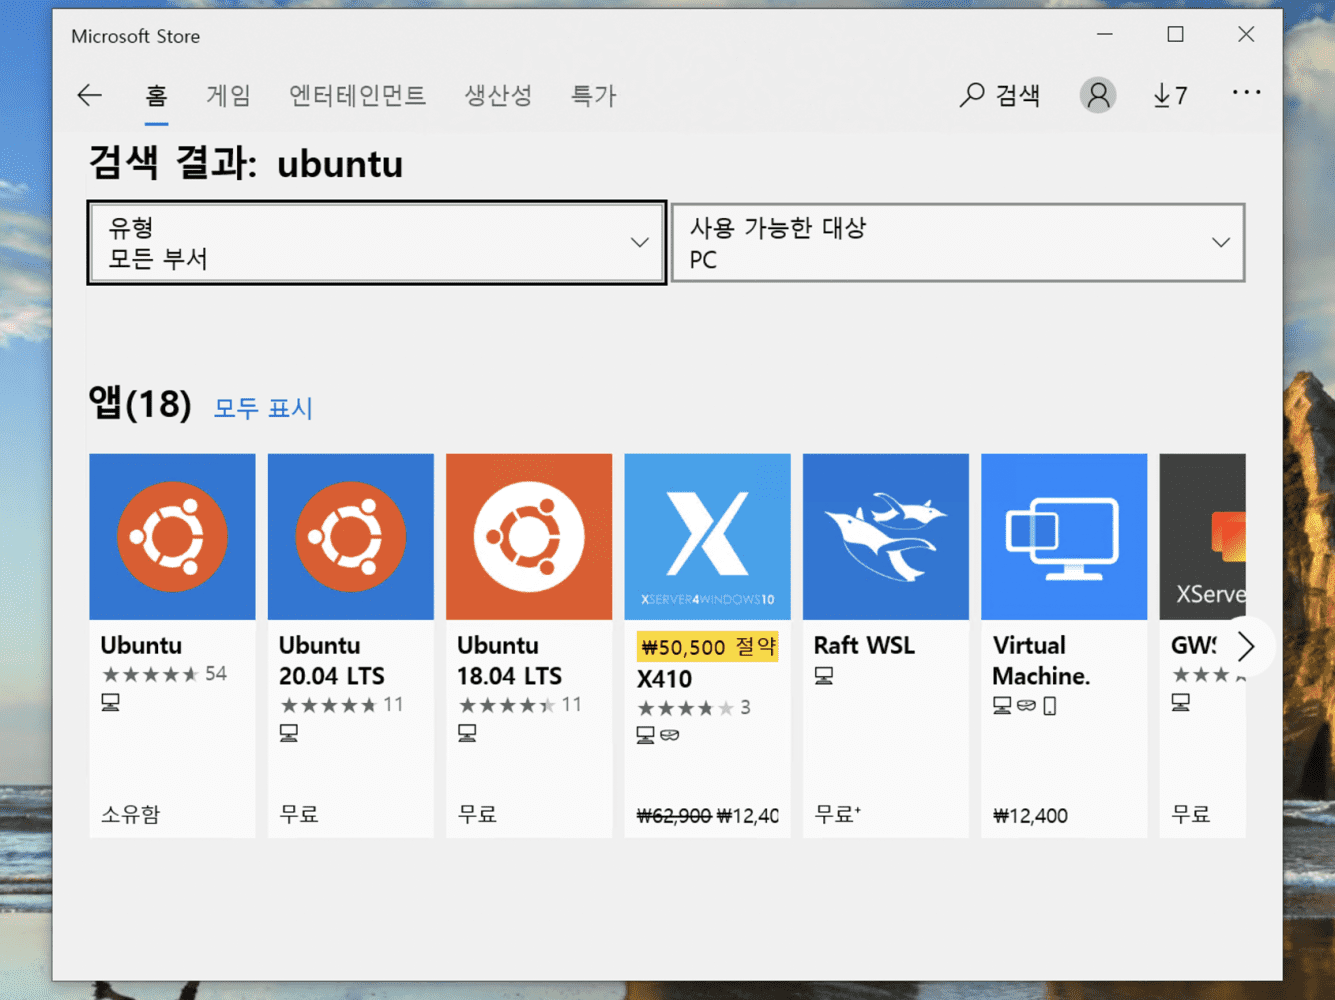Click the ₩50,500 절약 savings badge
The height and width of the screenshot is (1000, 1335).
708,647
